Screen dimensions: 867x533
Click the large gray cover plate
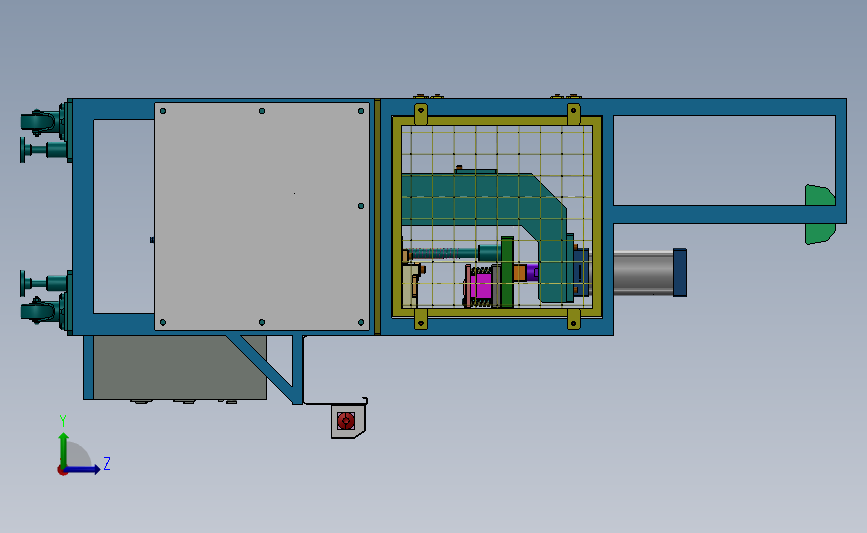click(262, 216)
